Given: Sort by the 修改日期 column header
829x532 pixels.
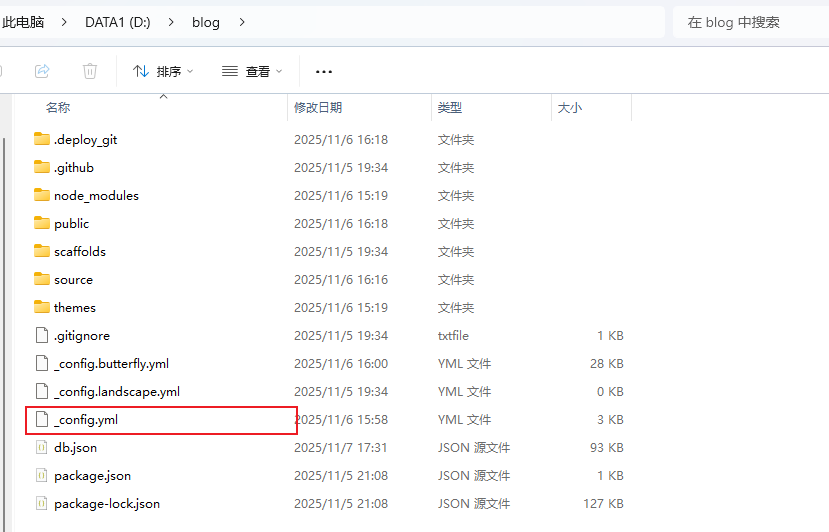Looking at the screenshot, I should tap(318, 107).
